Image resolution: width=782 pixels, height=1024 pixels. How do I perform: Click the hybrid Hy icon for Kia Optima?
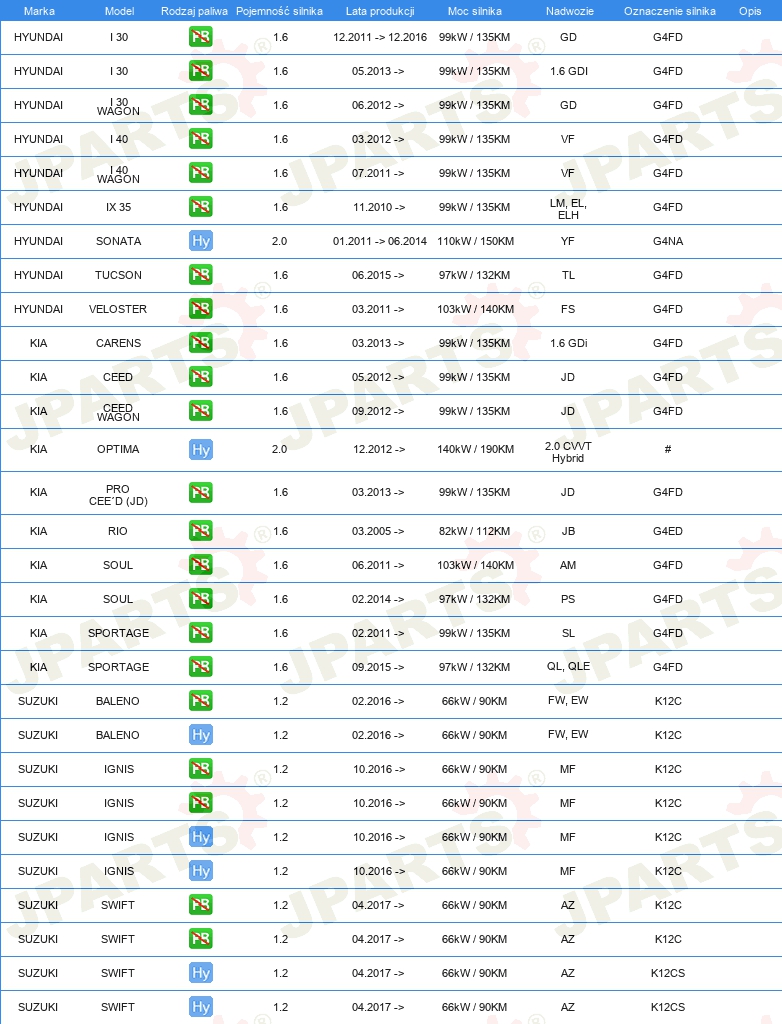(201, 449)
